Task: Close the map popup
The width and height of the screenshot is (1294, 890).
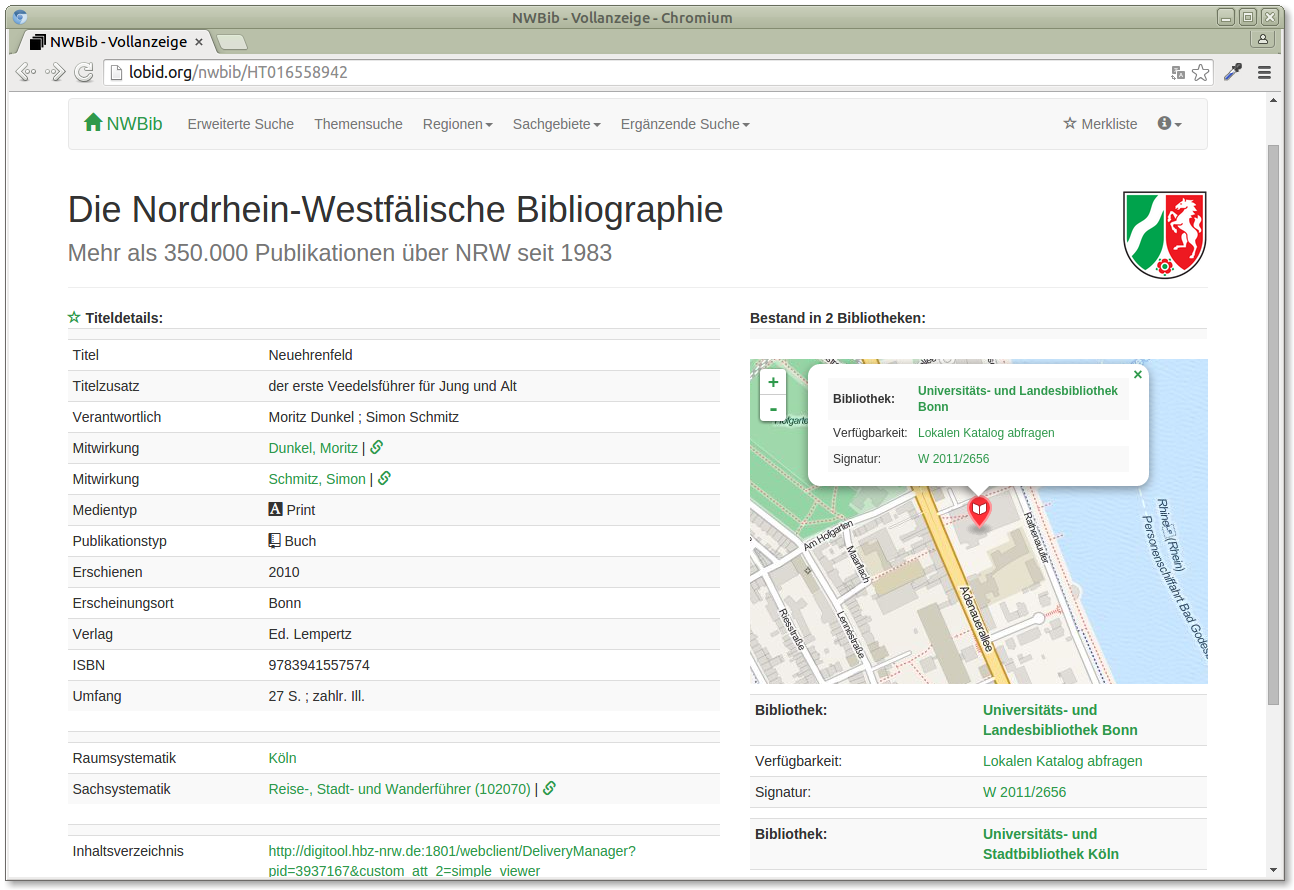Action: (1137, 374)
